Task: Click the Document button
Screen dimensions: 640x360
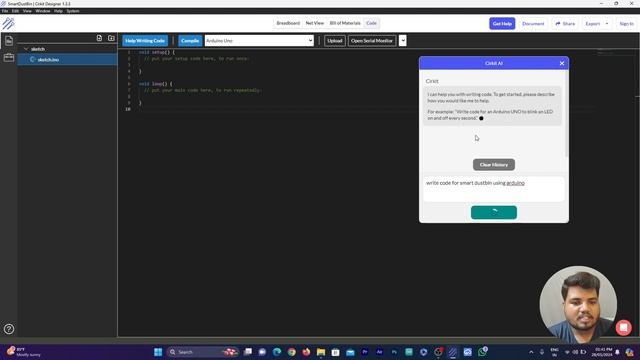Action: (x=533, y=24)
